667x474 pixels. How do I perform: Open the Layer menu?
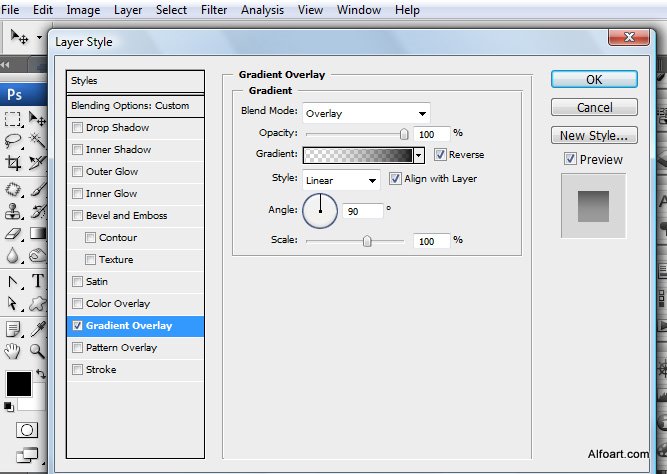127,10
